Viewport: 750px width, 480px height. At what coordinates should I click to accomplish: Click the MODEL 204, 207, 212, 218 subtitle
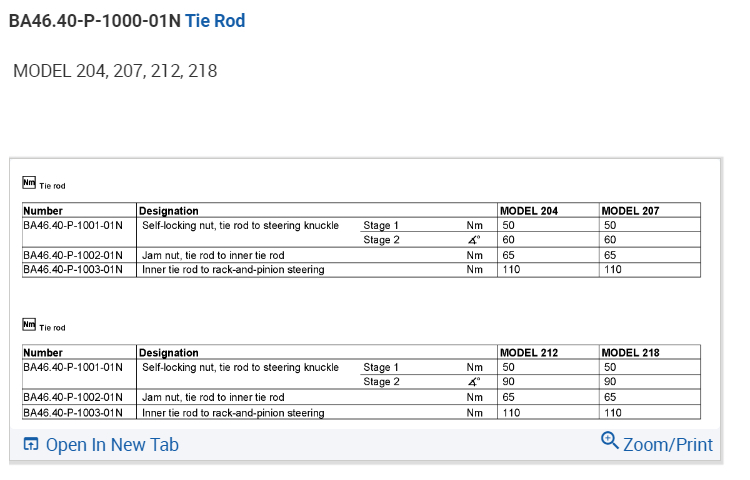click(x=115, y=71)
